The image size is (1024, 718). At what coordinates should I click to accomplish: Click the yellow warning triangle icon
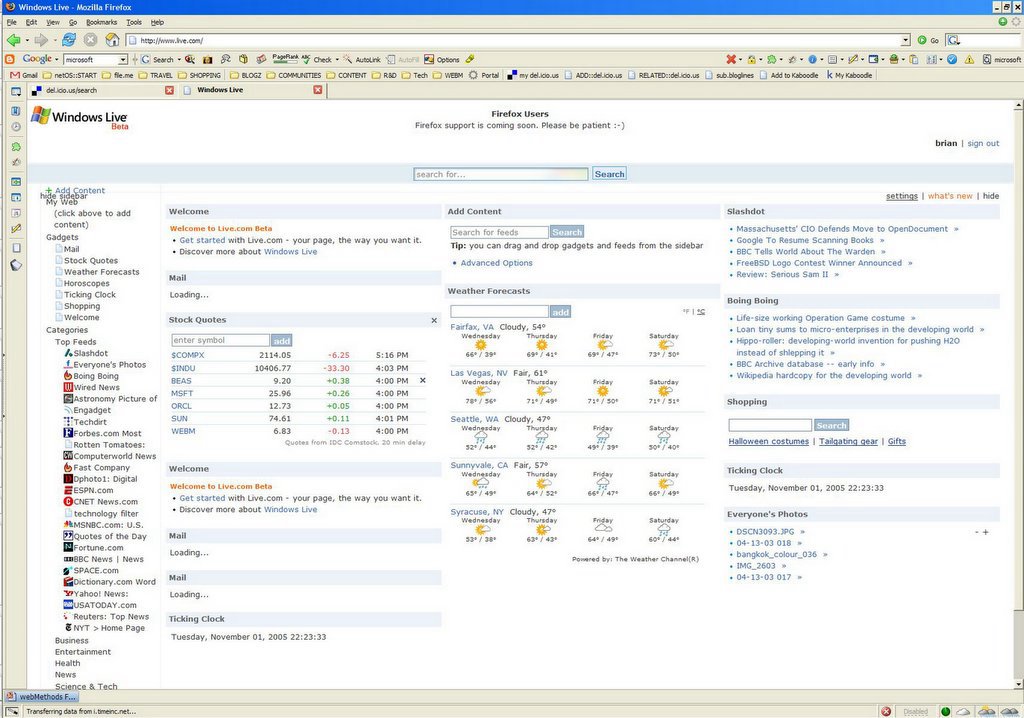969,59
